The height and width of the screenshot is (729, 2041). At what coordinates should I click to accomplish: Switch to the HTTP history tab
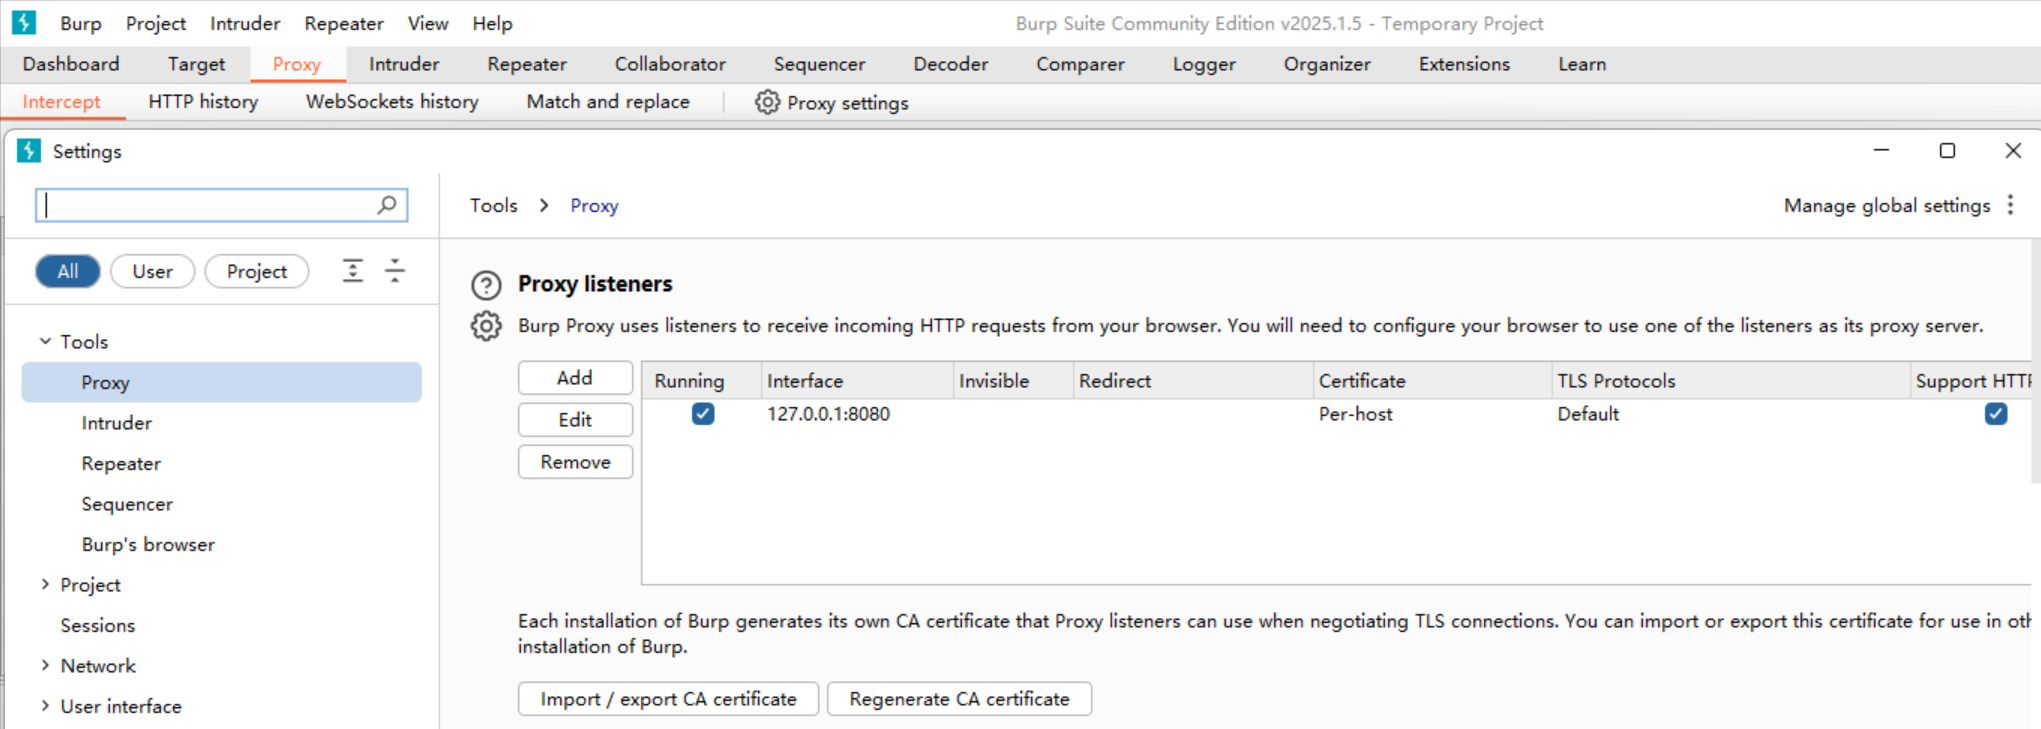(203, 102)
